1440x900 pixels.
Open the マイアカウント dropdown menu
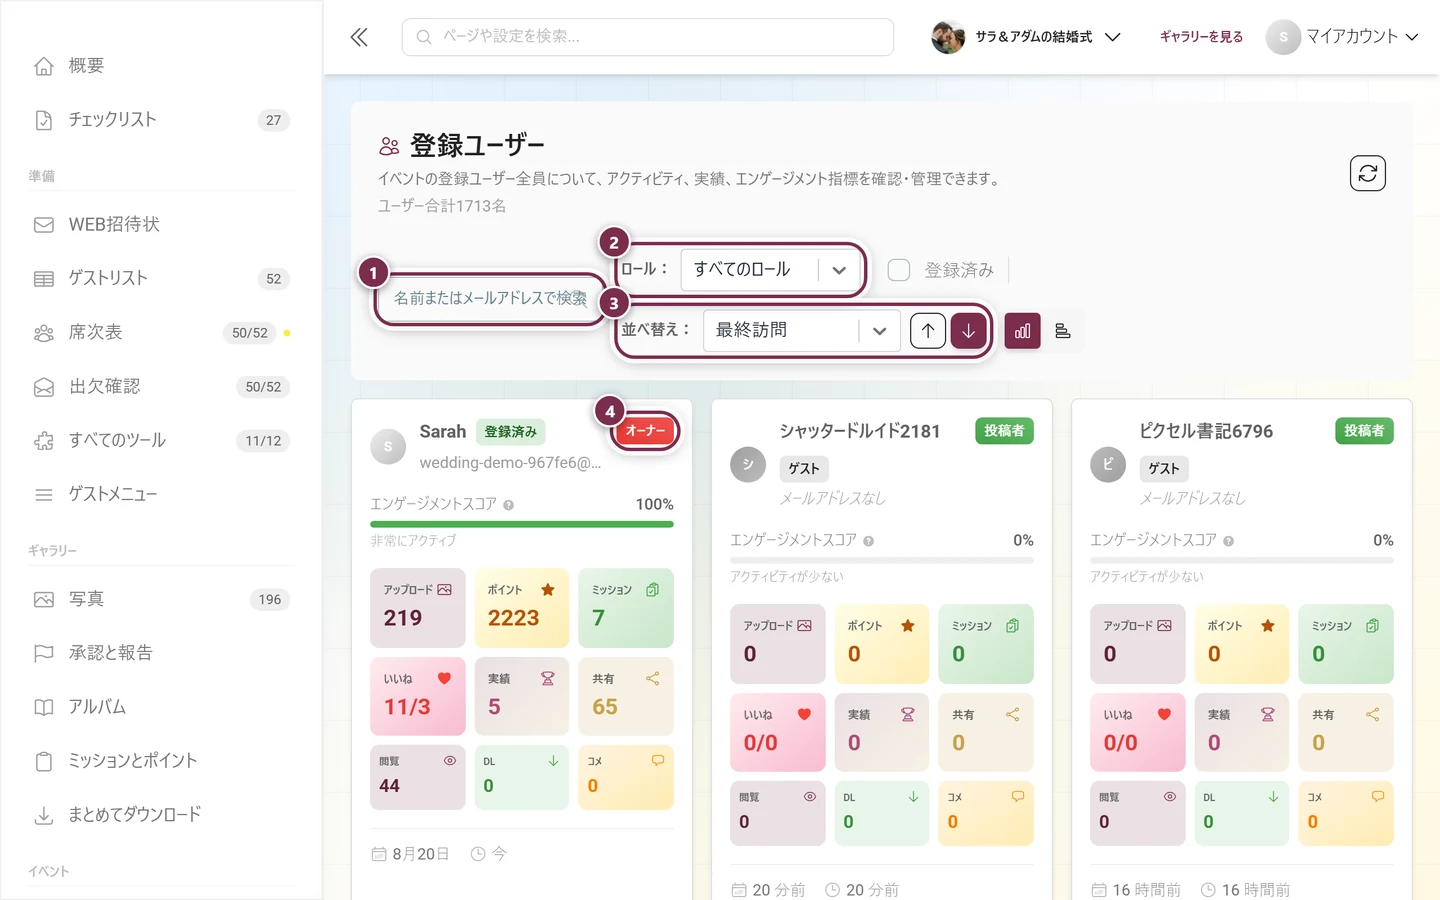point(1342,37)
